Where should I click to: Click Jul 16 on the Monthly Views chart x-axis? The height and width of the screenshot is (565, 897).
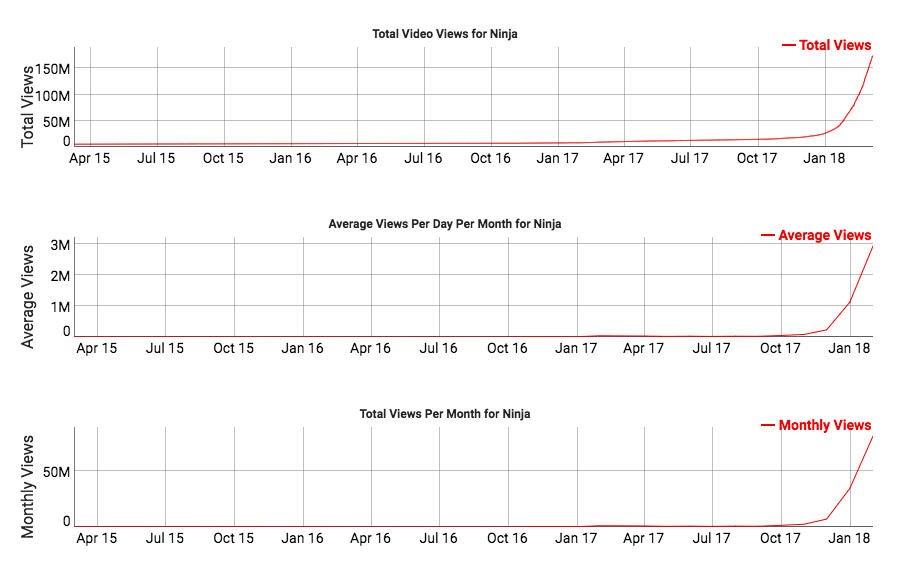pos(438,538)
